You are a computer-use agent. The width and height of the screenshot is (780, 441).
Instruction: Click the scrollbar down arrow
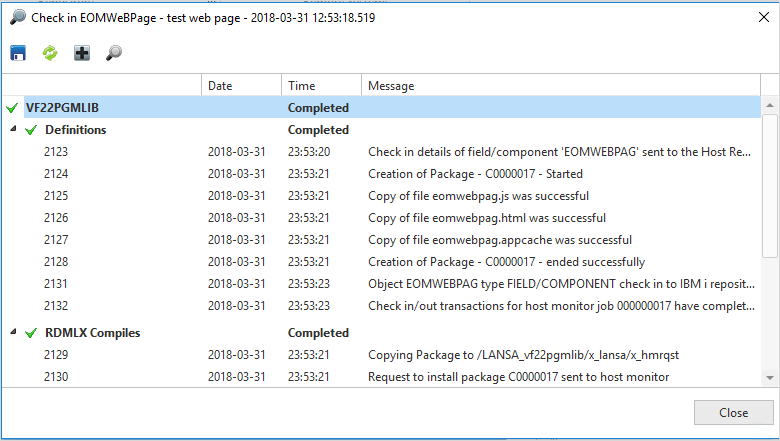tap(770, 378)
